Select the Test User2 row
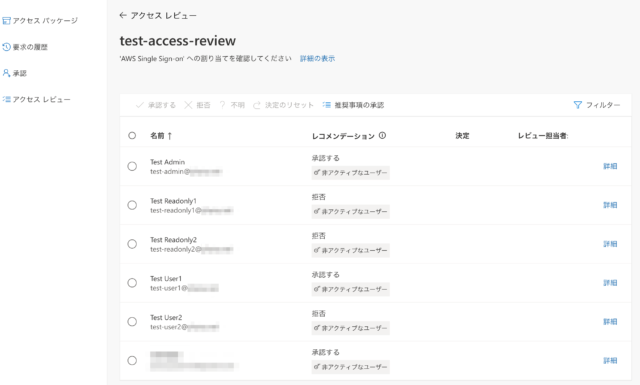 click(132, 322)
